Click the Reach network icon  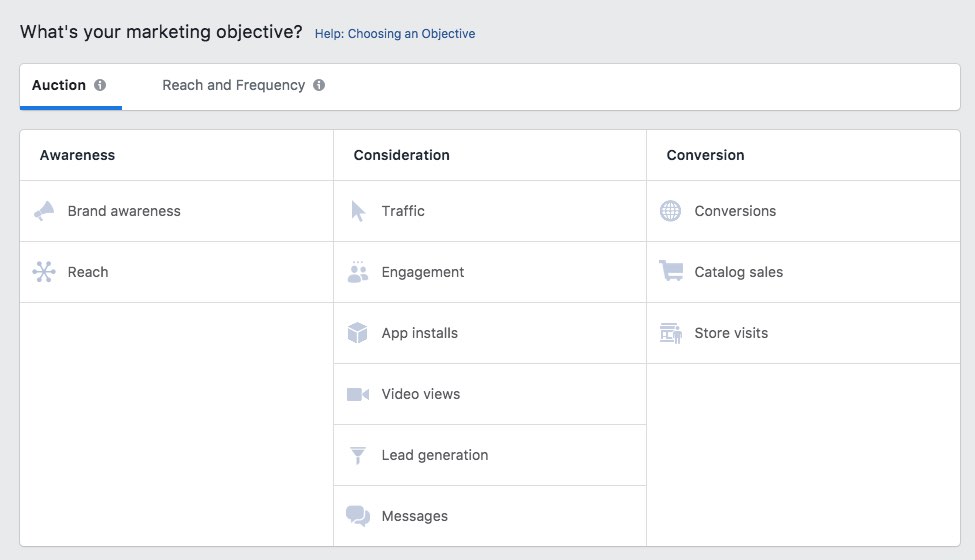tap(44, 272)
